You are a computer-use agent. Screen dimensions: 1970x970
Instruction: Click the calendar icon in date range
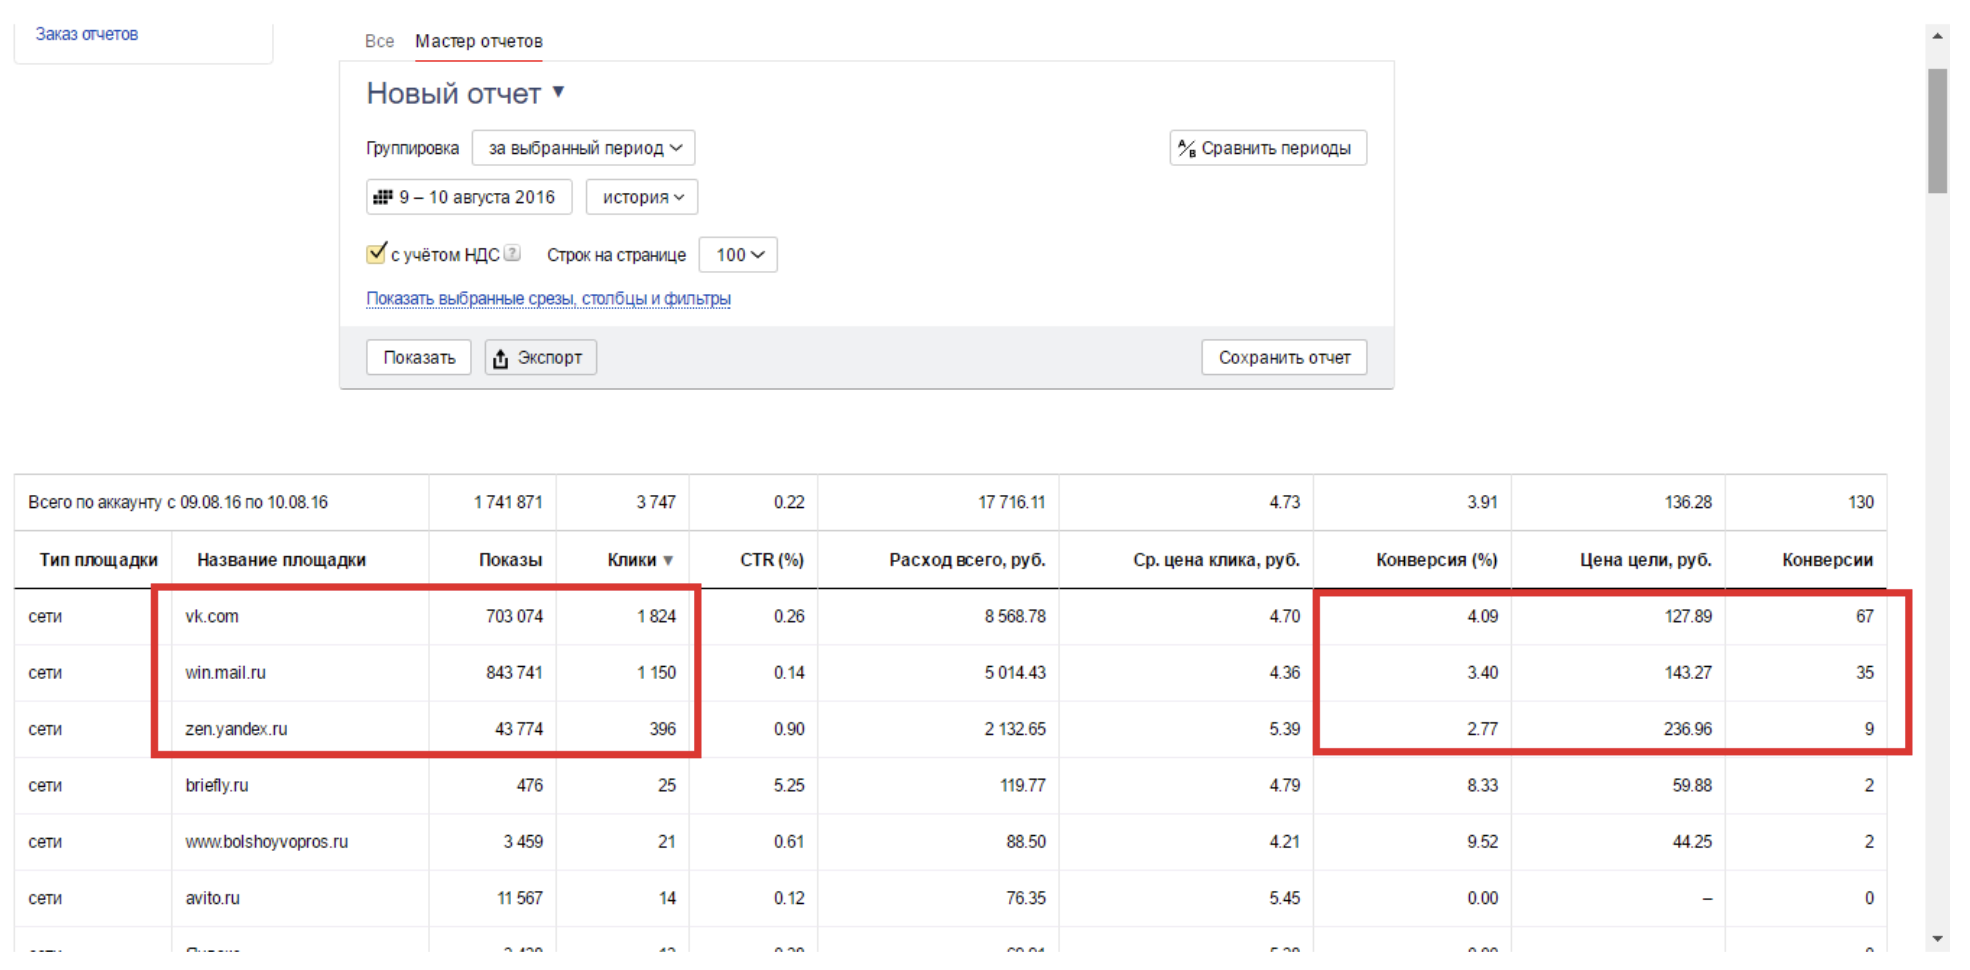[382, 197]
